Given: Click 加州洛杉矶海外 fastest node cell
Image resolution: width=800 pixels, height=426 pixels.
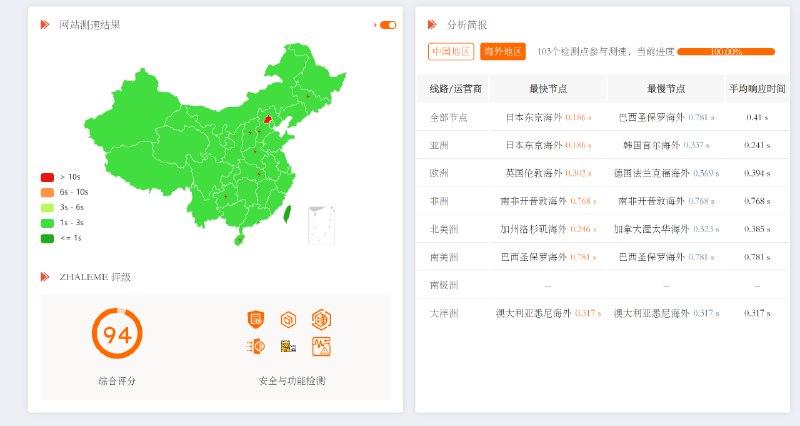Looking at the screenshot, I should [548, 230].
